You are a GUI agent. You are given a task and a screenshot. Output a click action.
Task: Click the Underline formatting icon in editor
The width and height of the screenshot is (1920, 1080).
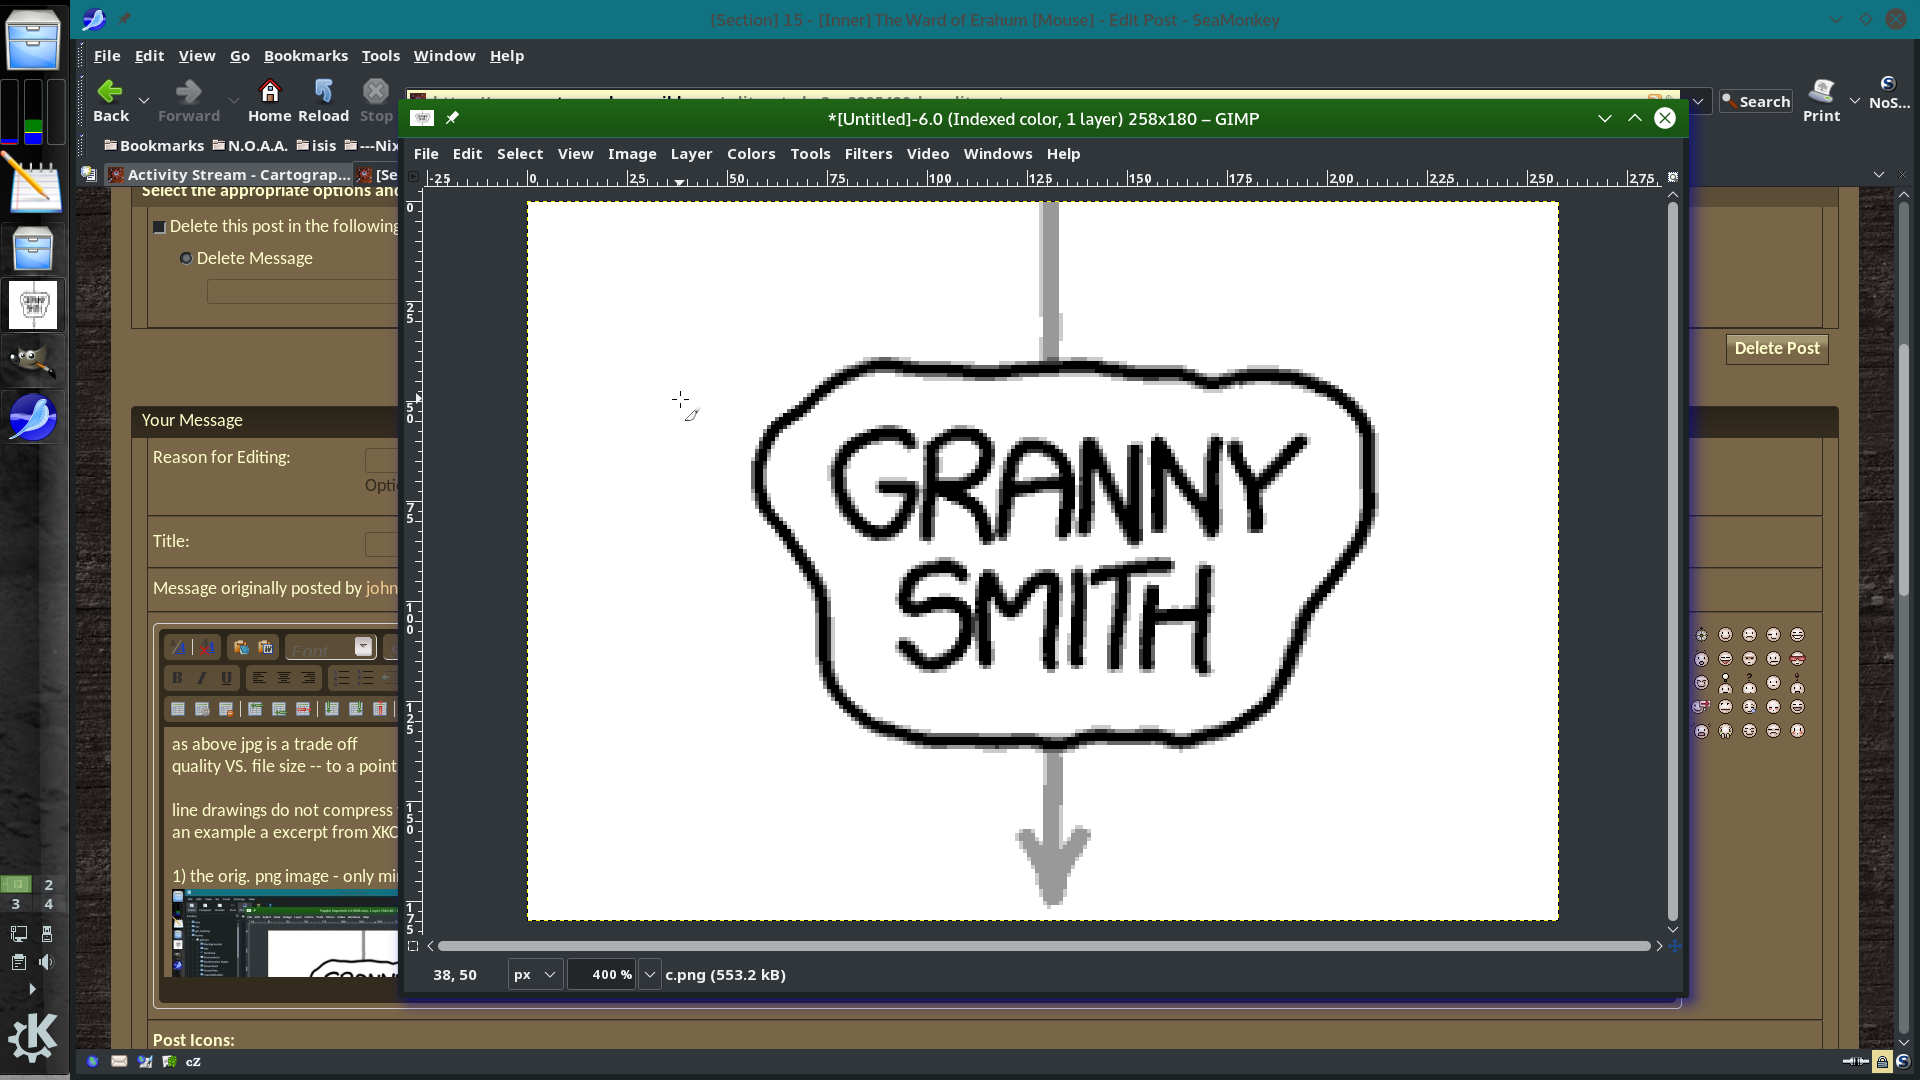tap(225, 678)
